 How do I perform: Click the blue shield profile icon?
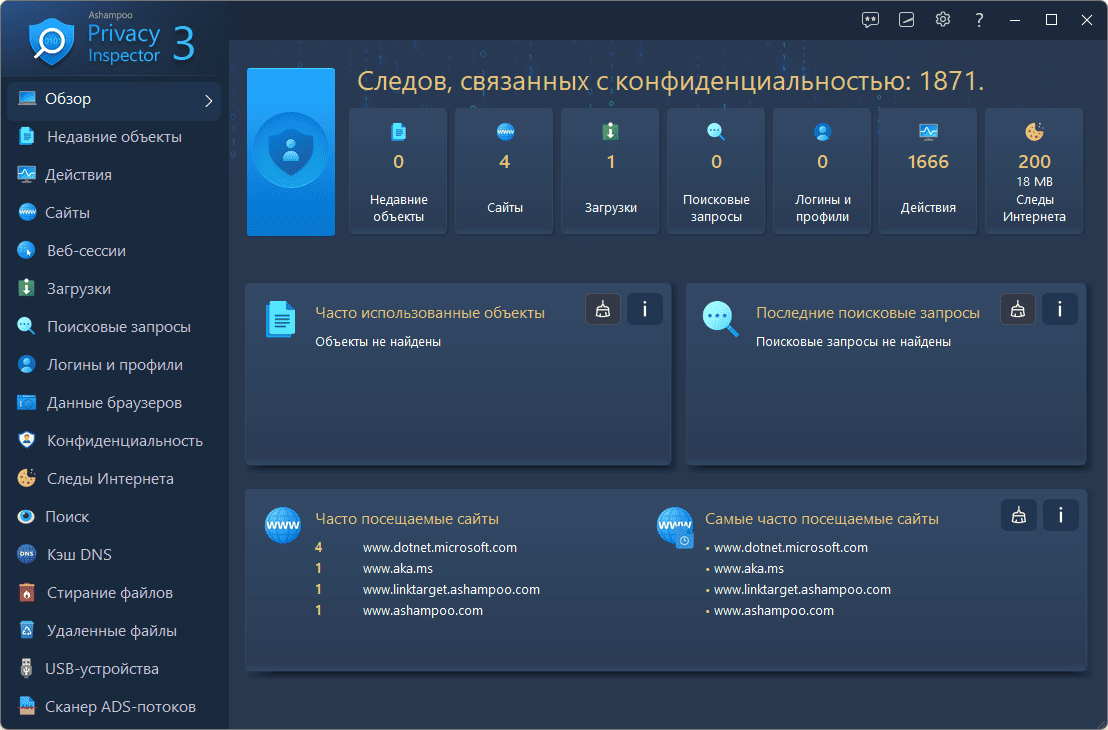tap(291, 152)
